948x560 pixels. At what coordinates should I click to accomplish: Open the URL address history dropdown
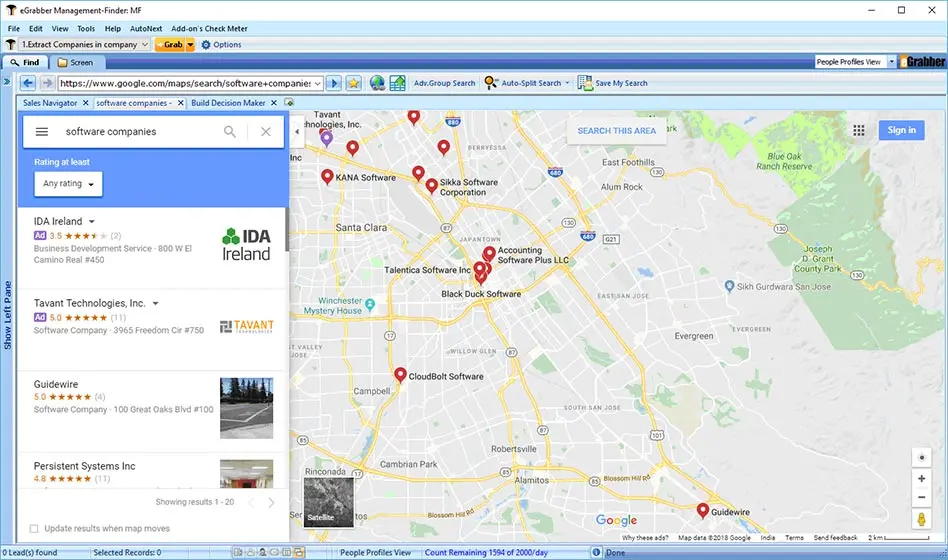[x=318, y=83]
